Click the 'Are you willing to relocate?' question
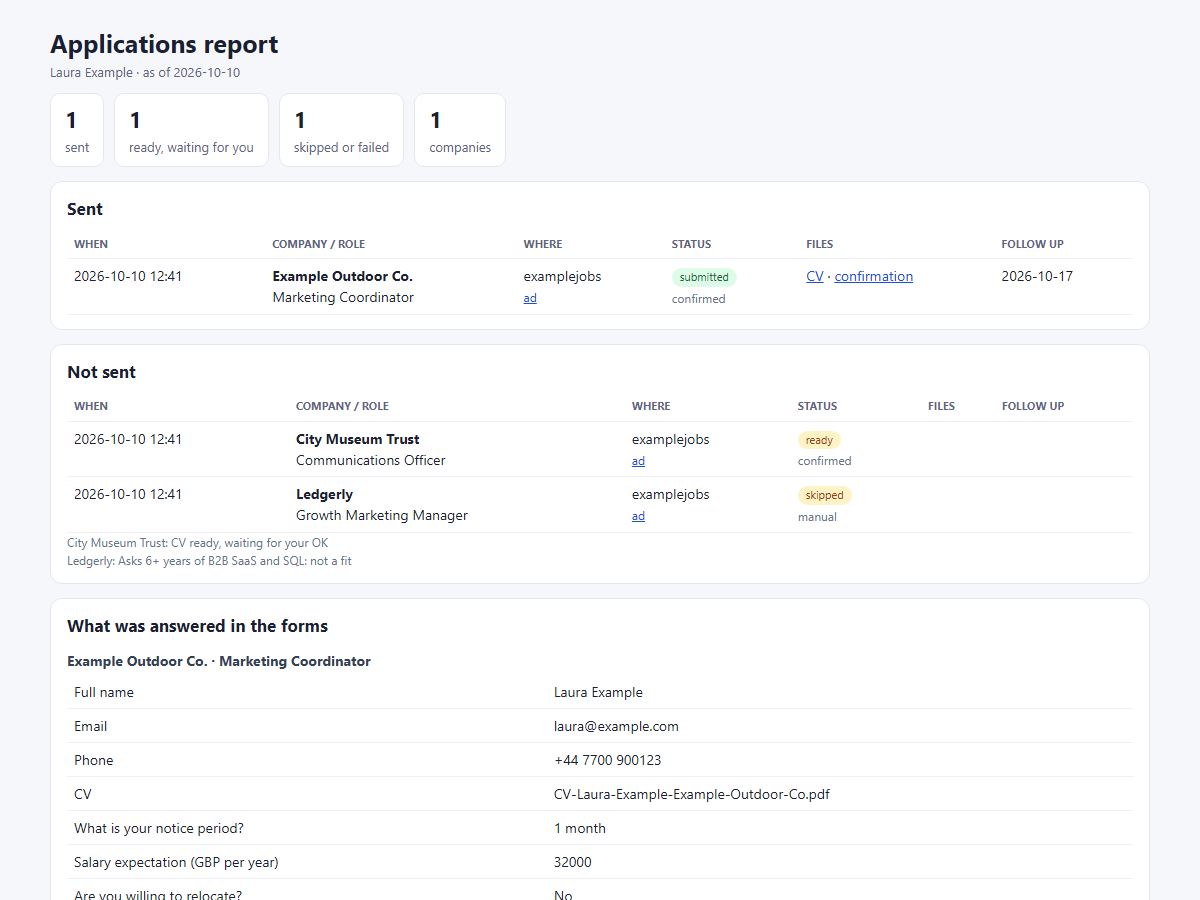 (158, 893)
